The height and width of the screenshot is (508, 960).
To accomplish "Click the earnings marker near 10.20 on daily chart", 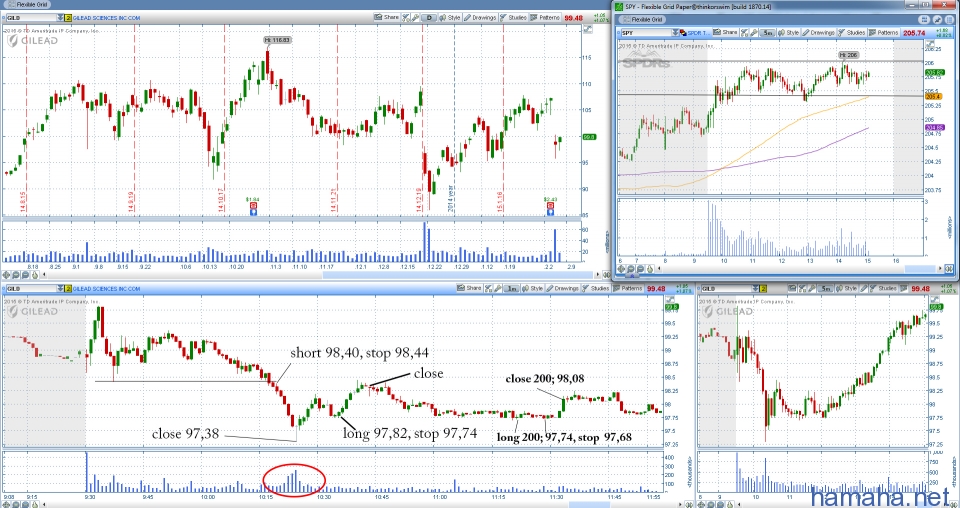I will coord(253,207).
